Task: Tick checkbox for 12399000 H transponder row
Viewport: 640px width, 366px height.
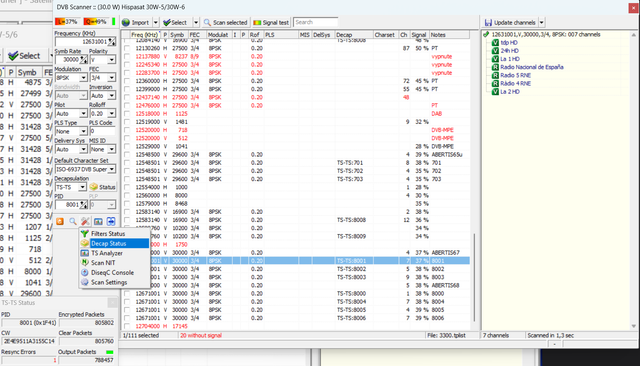Action: coord(127,89)
